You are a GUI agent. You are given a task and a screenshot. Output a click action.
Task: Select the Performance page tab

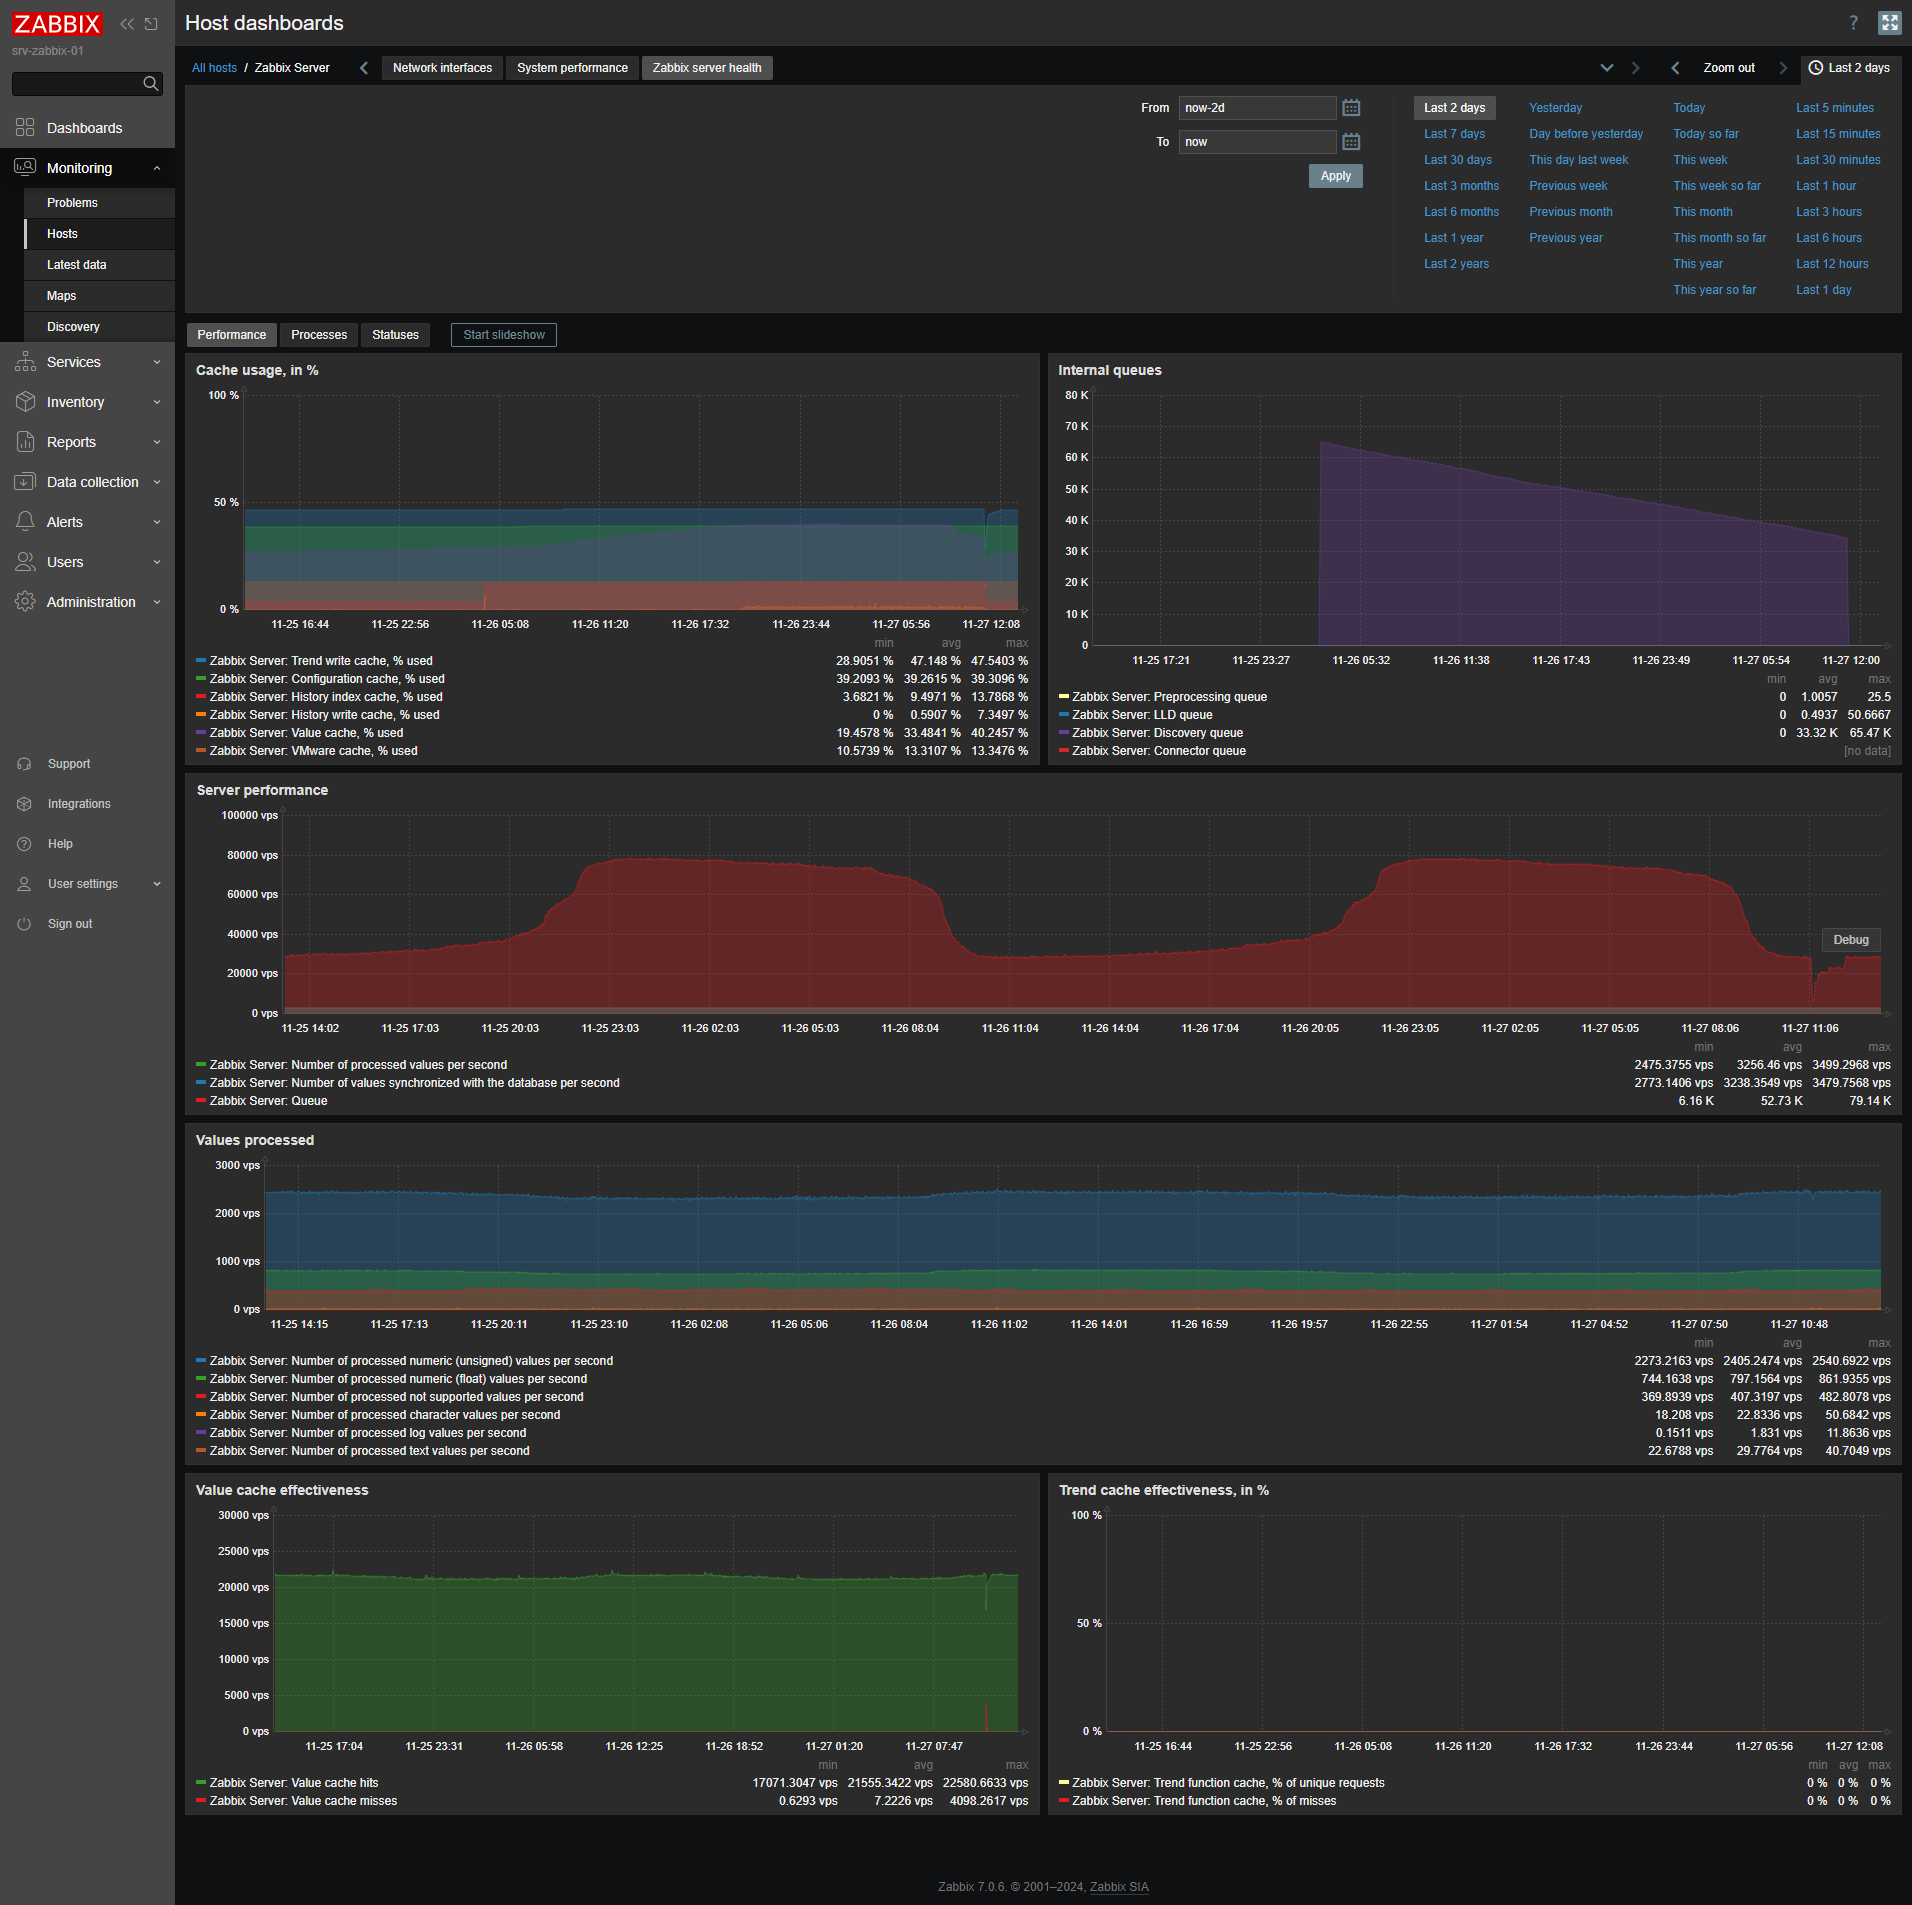coord(231,335)
